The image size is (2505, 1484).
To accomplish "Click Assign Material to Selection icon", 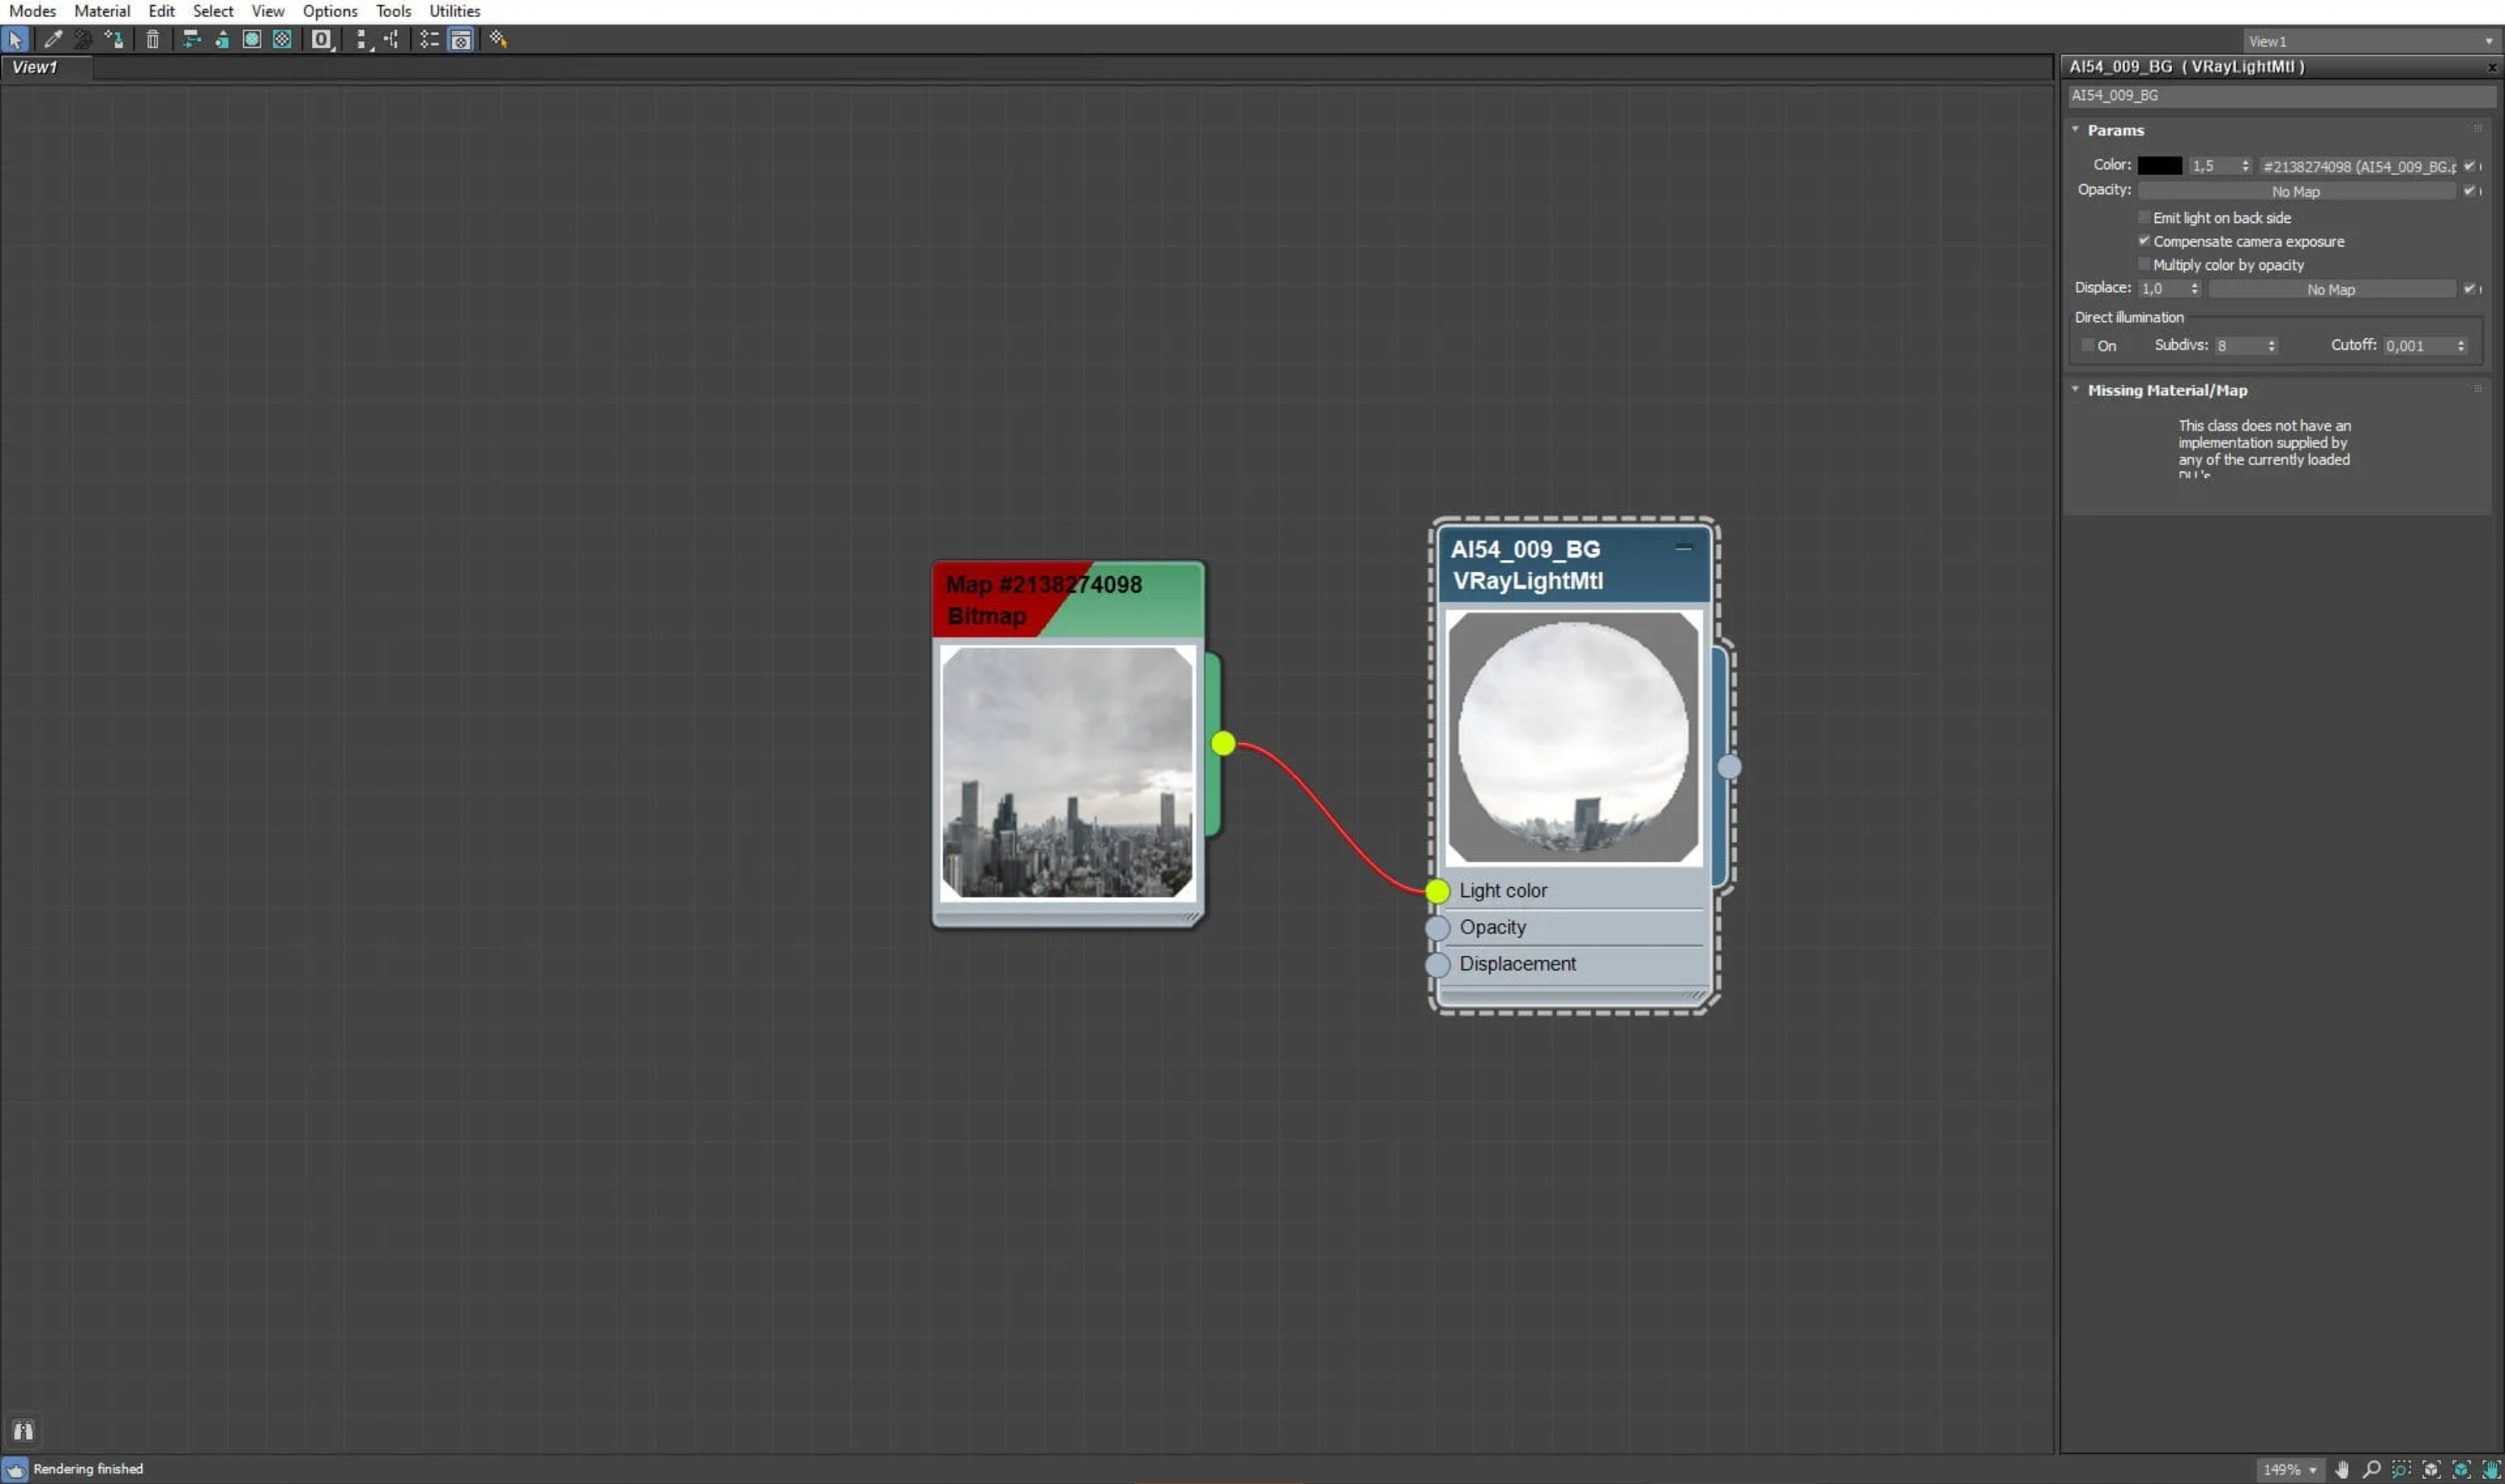I will coord(114,39).
